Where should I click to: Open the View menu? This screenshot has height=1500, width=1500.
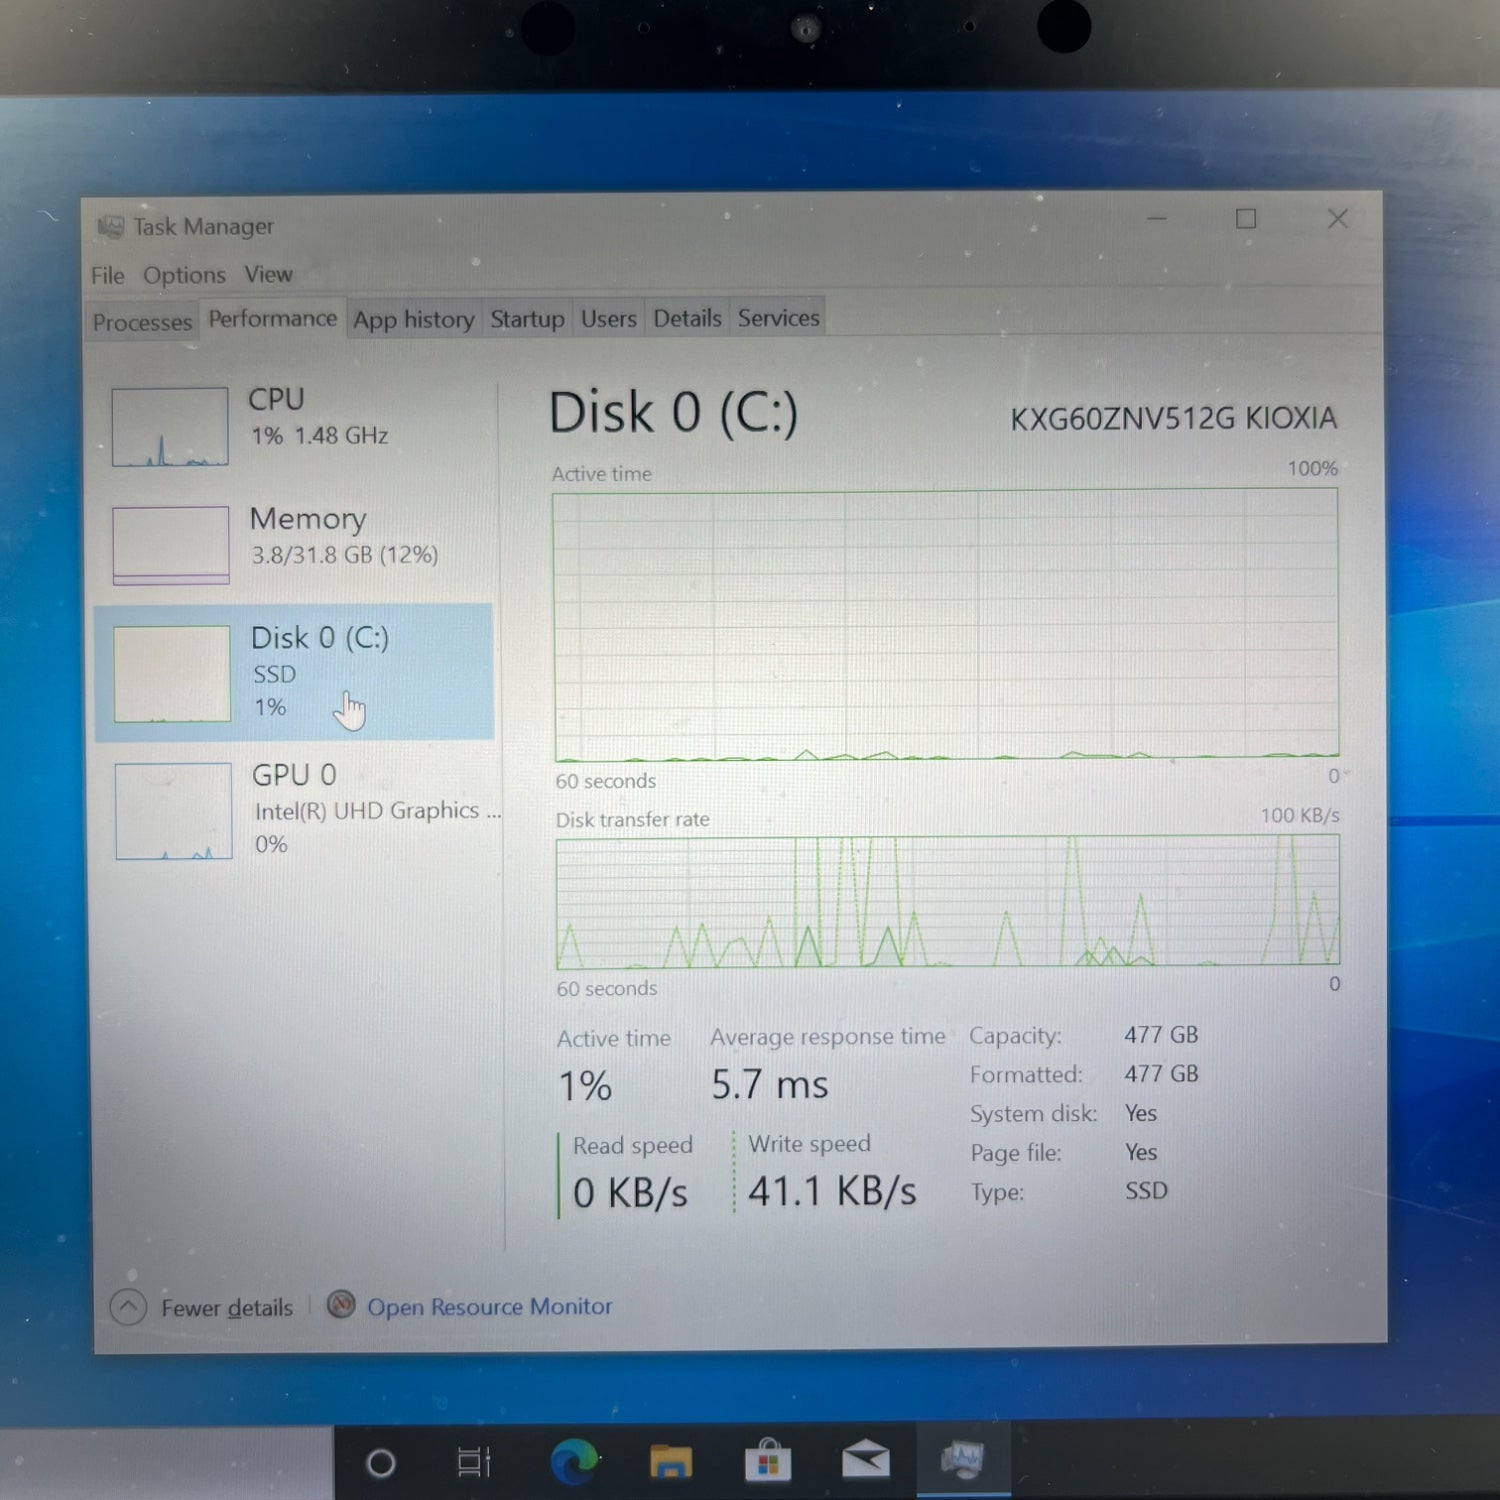[268, 274]
